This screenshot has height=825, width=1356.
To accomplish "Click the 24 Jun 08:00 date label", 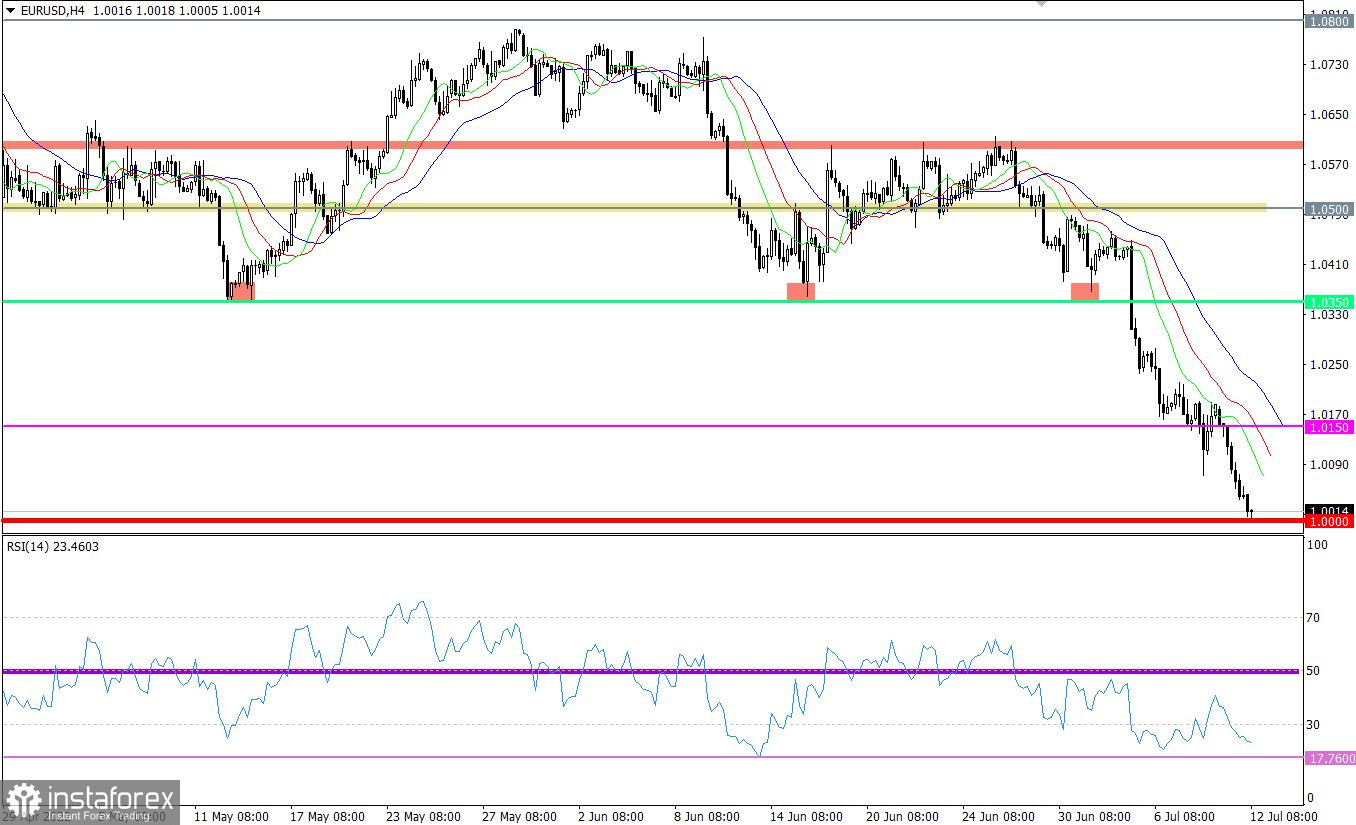I will pos(997,816).
